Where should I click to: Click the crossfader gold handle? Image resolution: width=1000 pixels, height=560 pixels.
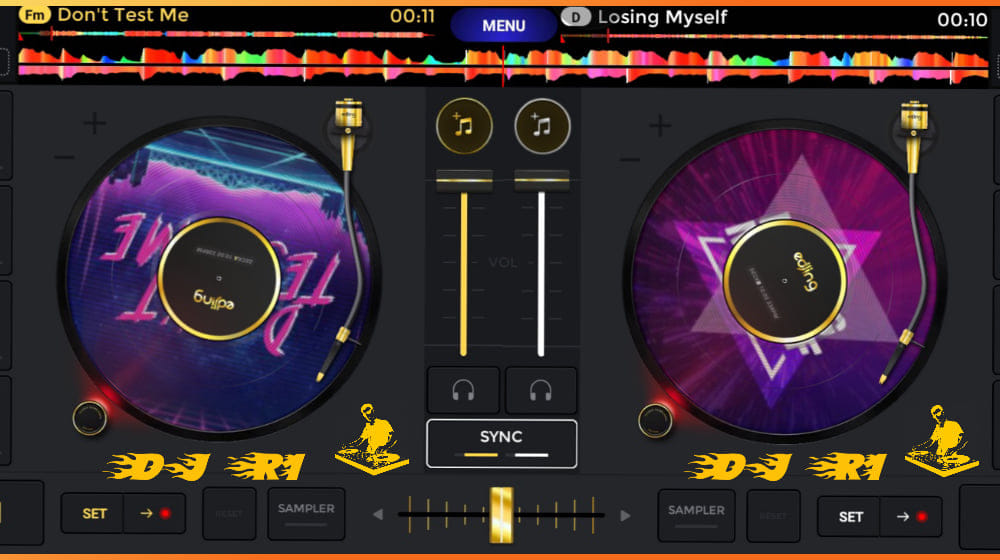click(x=501, y=515)
